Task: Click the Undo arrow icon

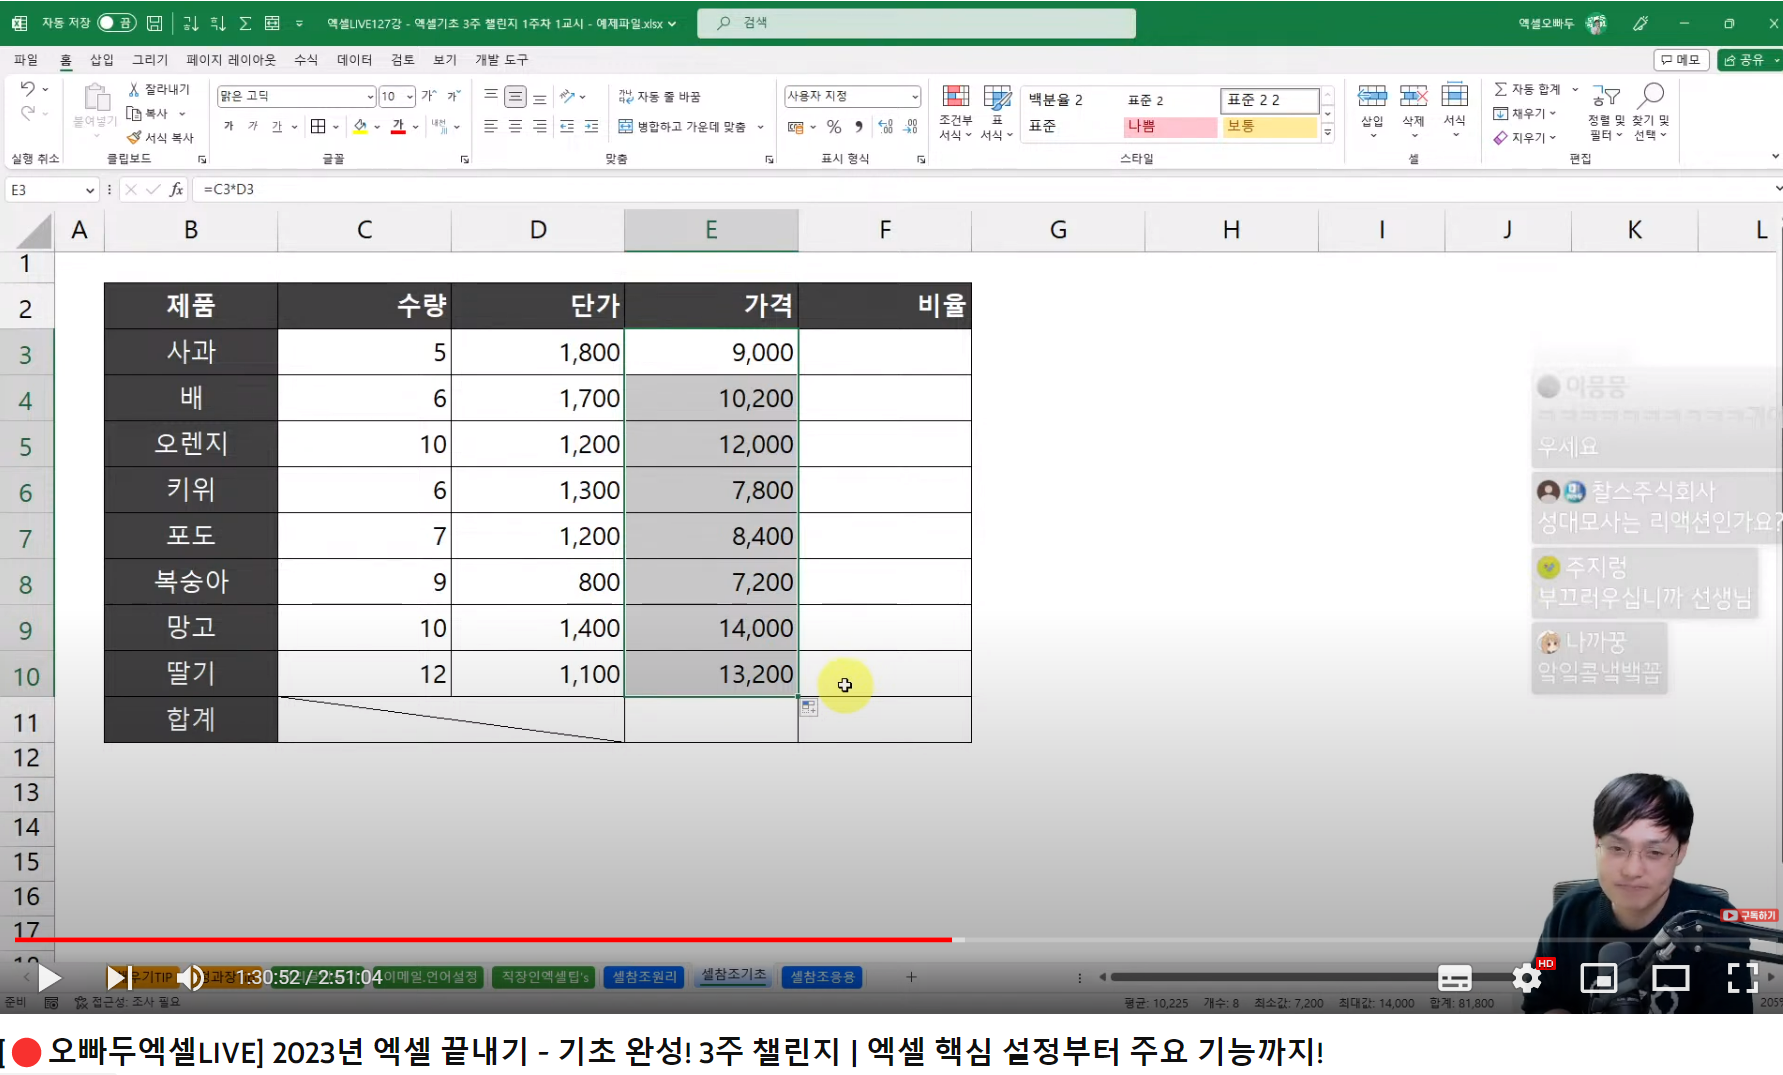Action: coord(27,89)
